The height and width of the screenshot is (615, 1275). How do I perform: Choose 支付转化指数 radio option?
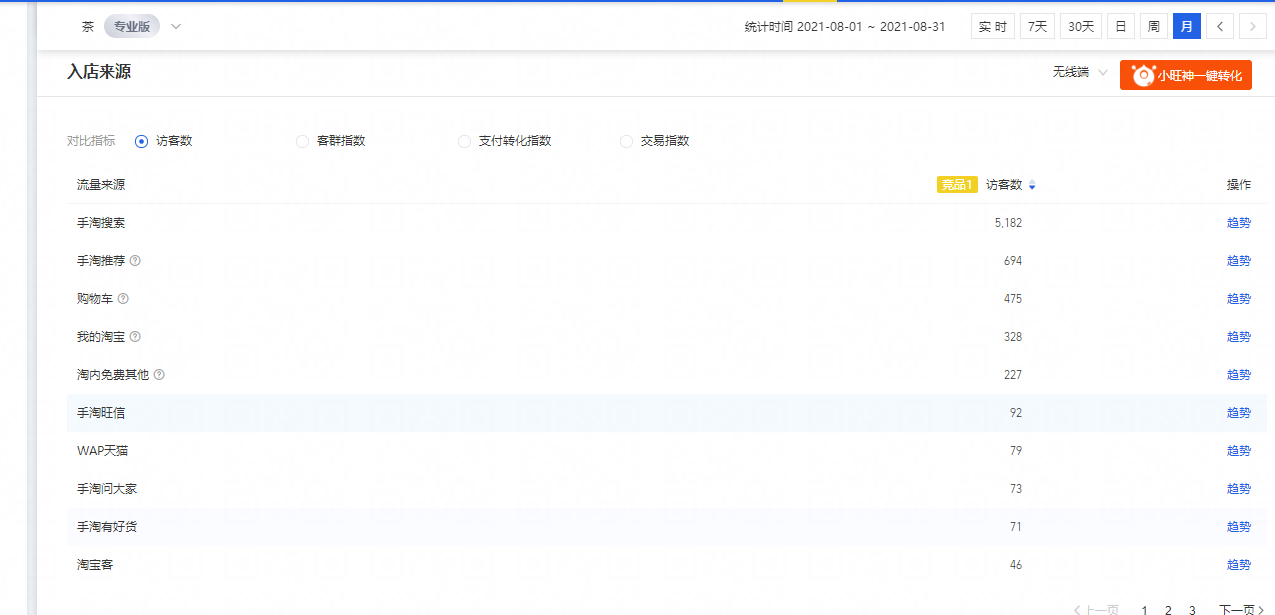[x=464, y=141]
